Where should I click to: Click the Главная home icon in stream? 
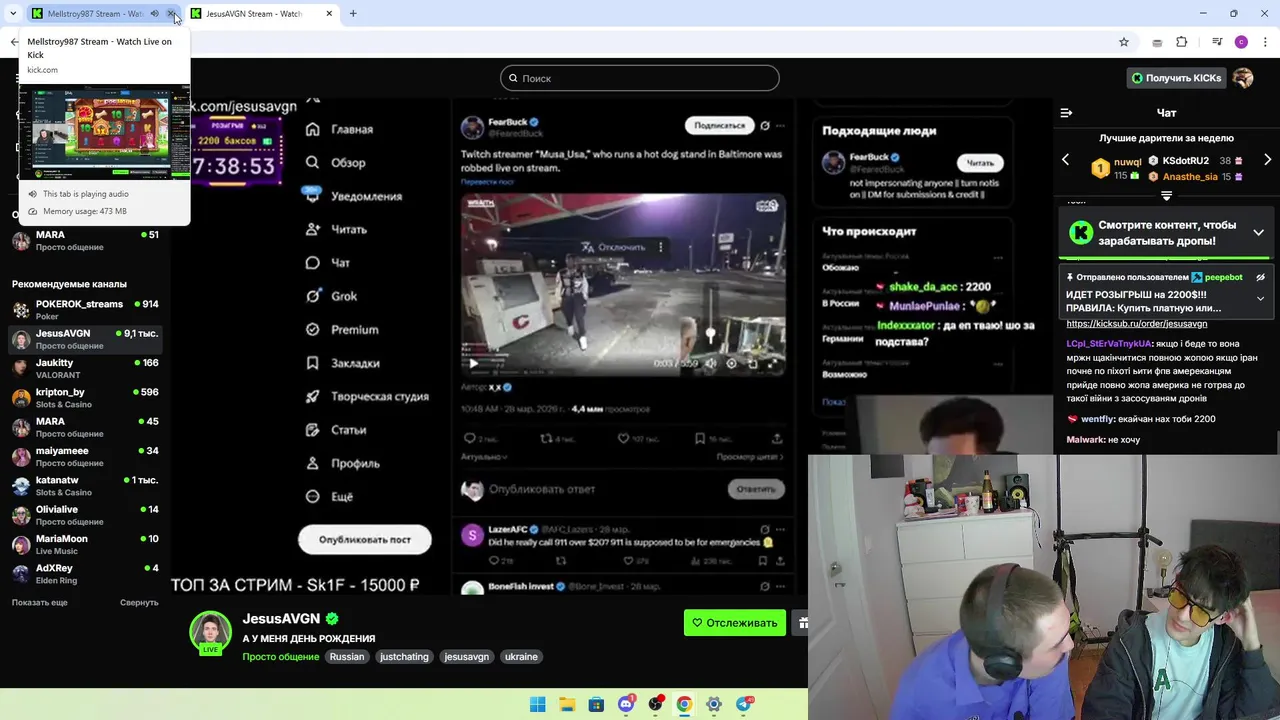[312, 129]
